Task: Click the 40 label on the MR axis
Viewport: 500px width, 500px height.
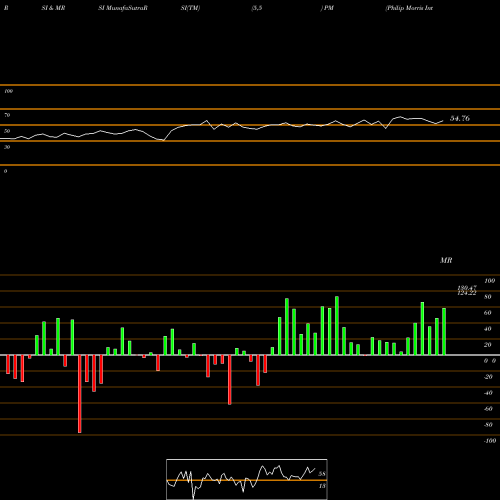Action: pos(487,329)
